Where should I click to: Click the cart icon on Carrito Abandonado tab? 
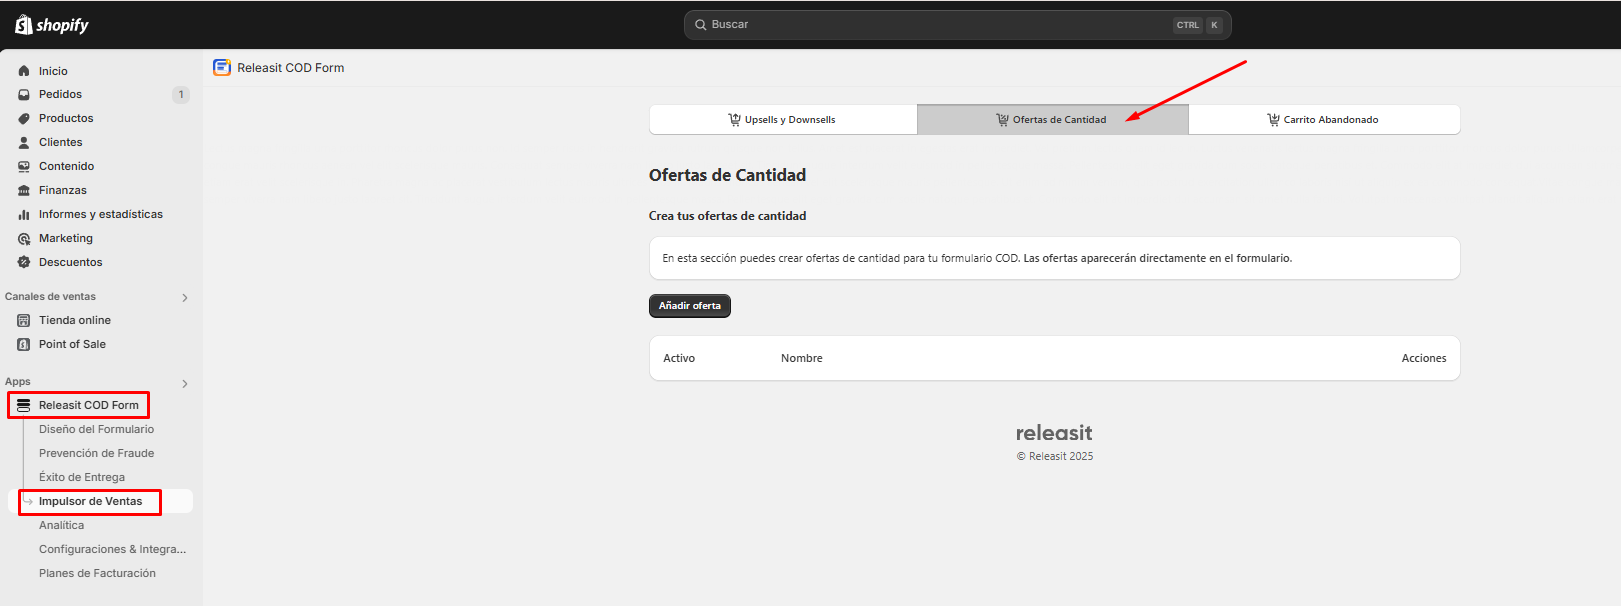click(x=1273, y=120)
